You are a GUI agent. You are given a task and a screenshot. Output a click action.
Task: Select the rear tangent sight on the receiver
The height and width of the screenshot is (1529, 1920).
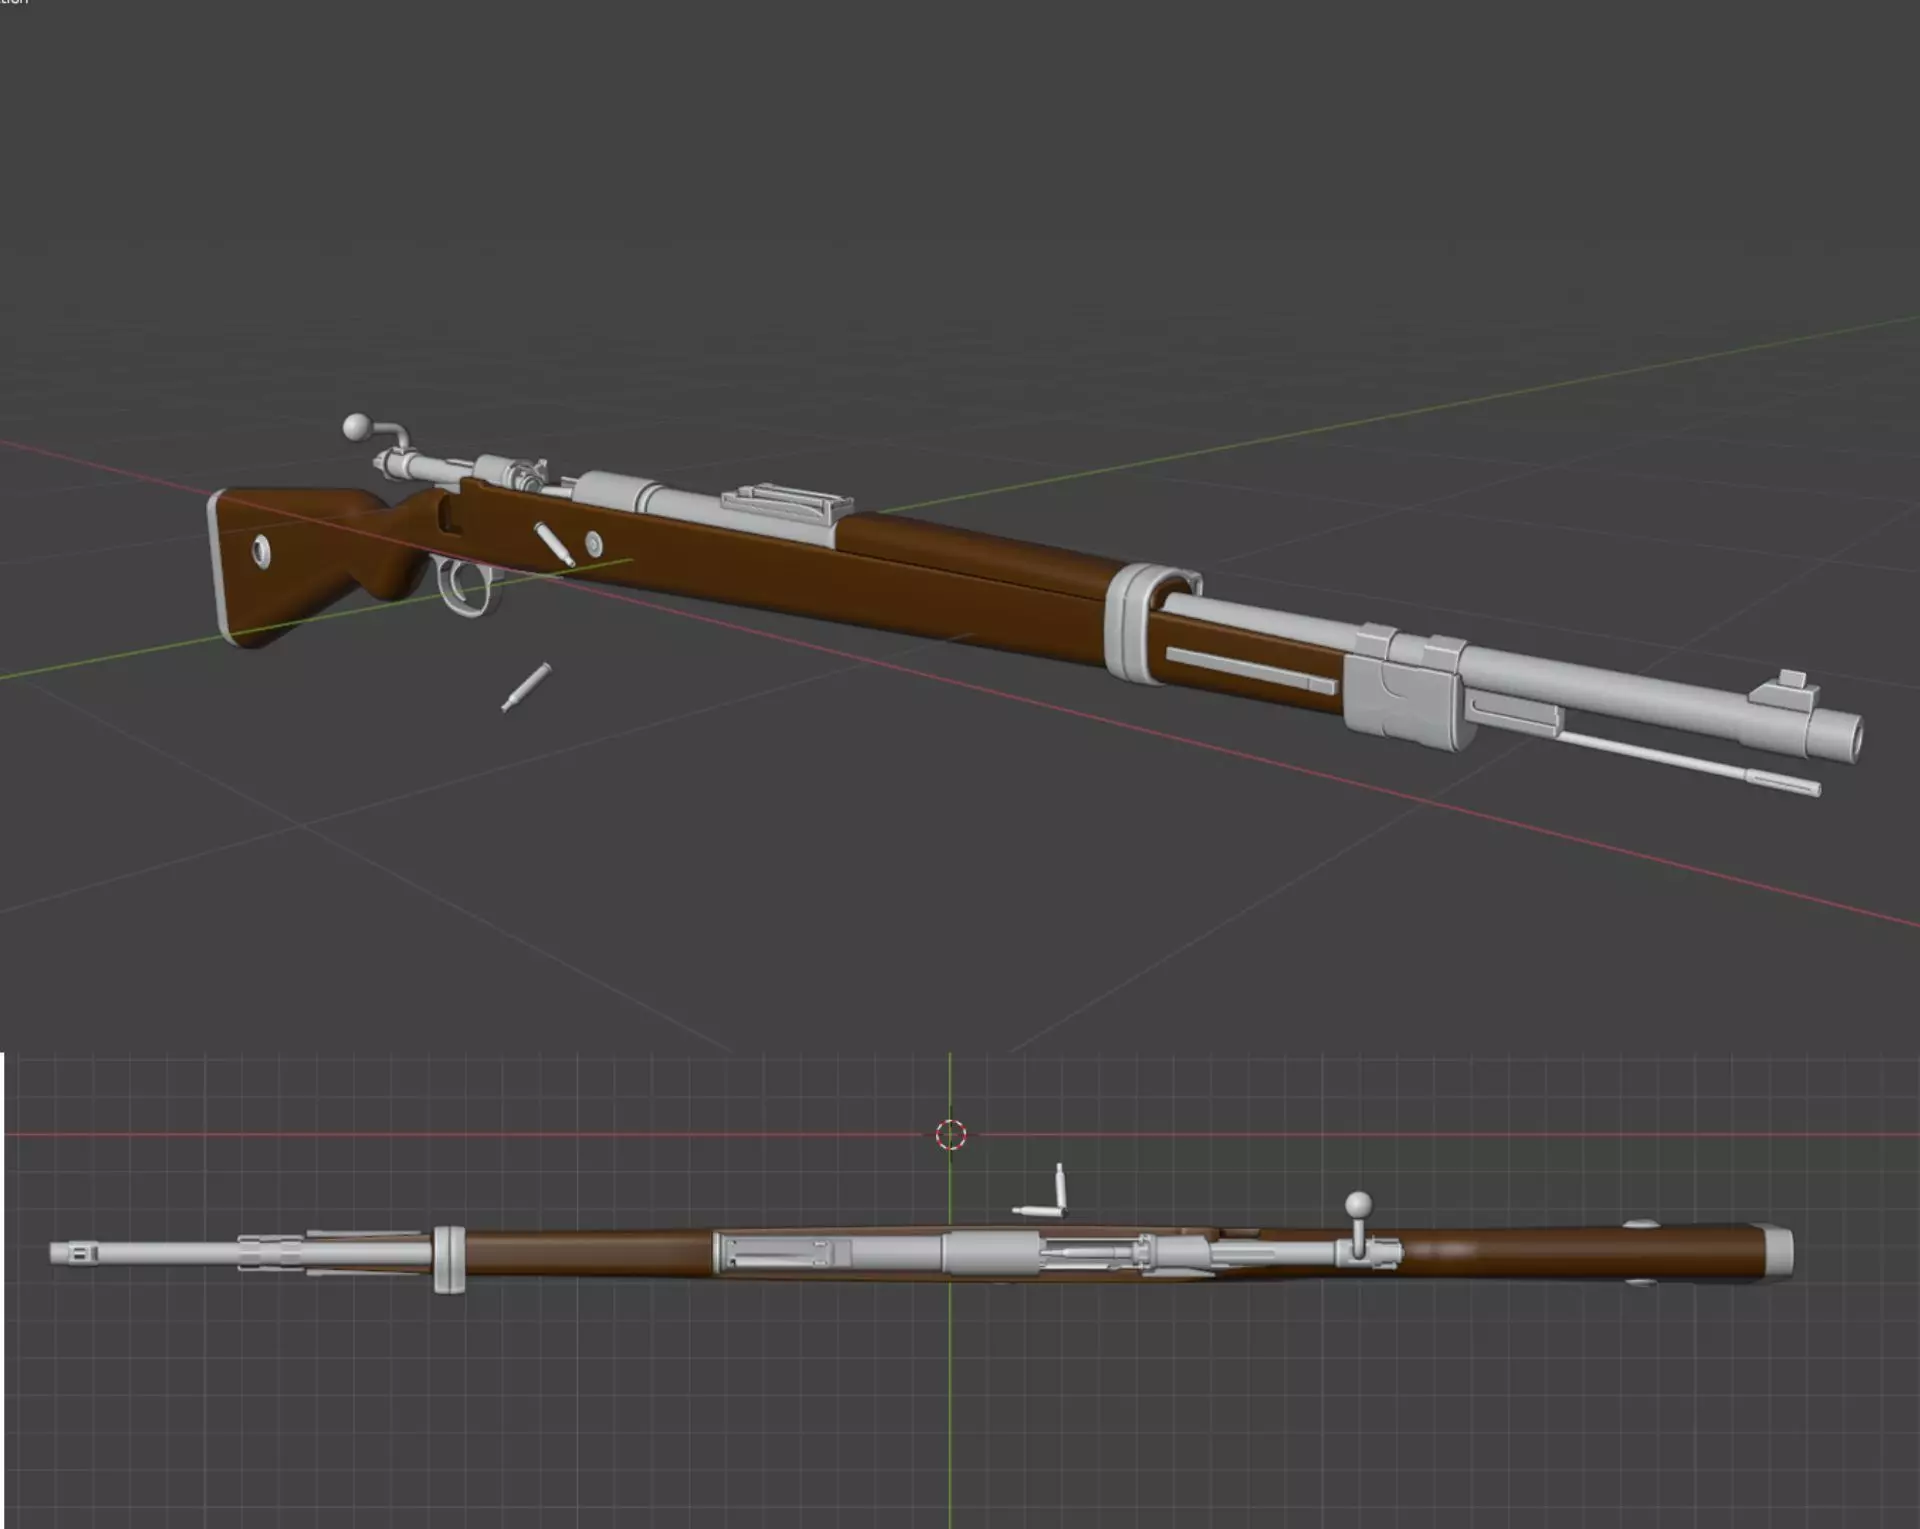[788, 504]
